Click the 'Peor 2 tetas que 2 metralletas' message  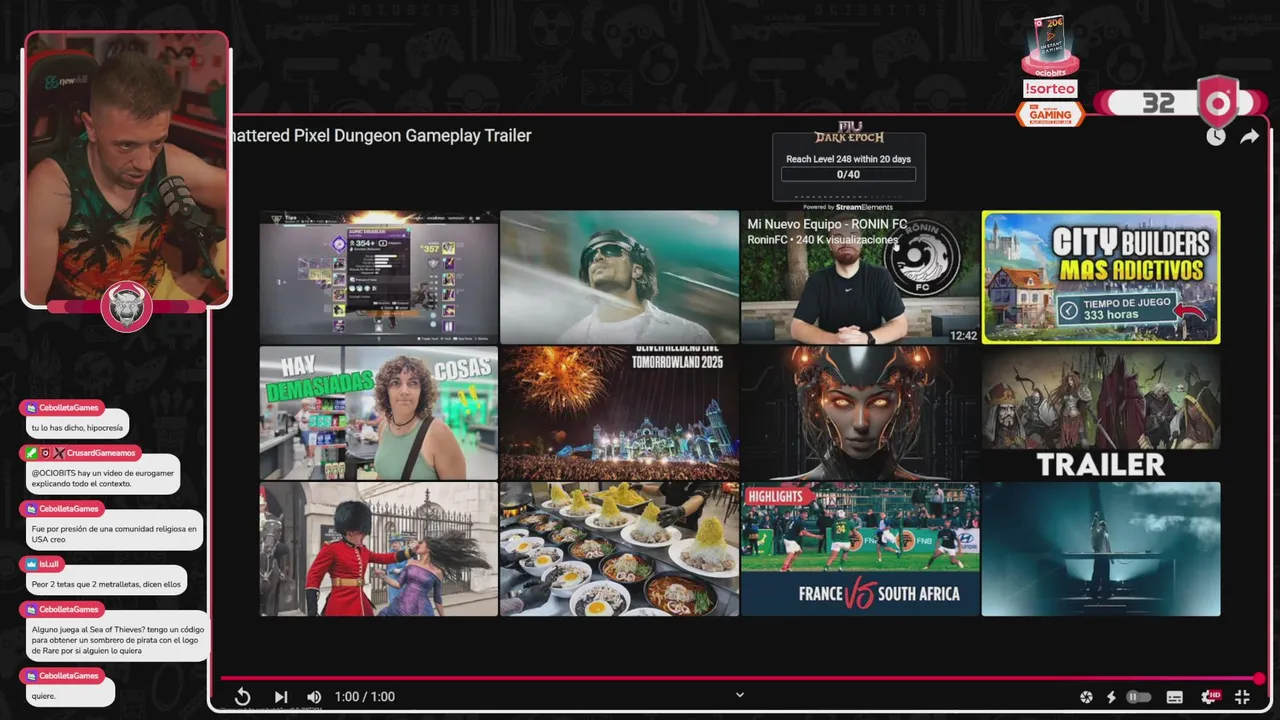pyautogui.click(x=105, y=584)
